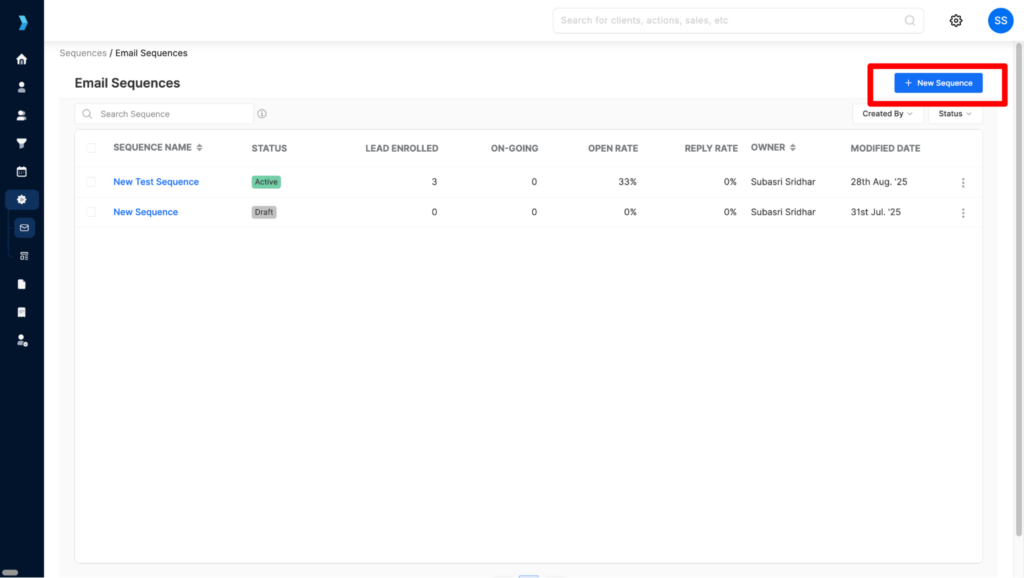Click the automation gear icon in sidebar
This screenshot has width=1024, height=578.
pos(22,199)
